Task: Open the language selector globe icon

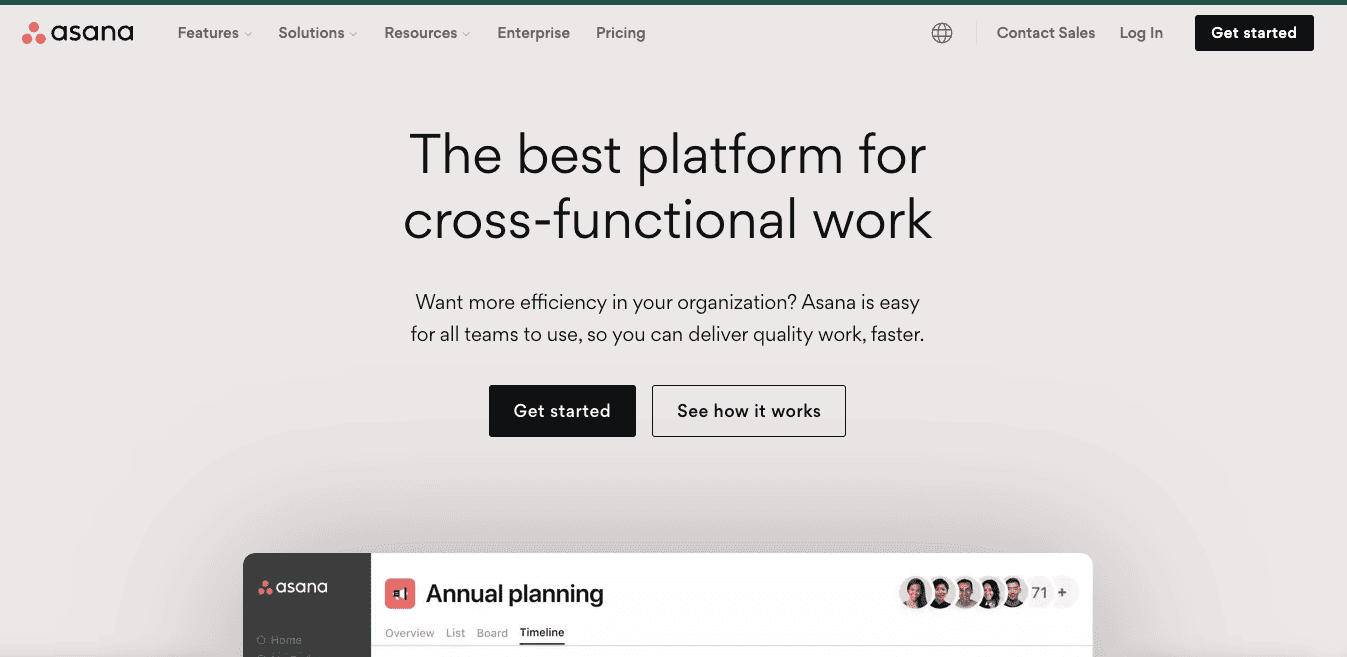Action: (941, 32)
